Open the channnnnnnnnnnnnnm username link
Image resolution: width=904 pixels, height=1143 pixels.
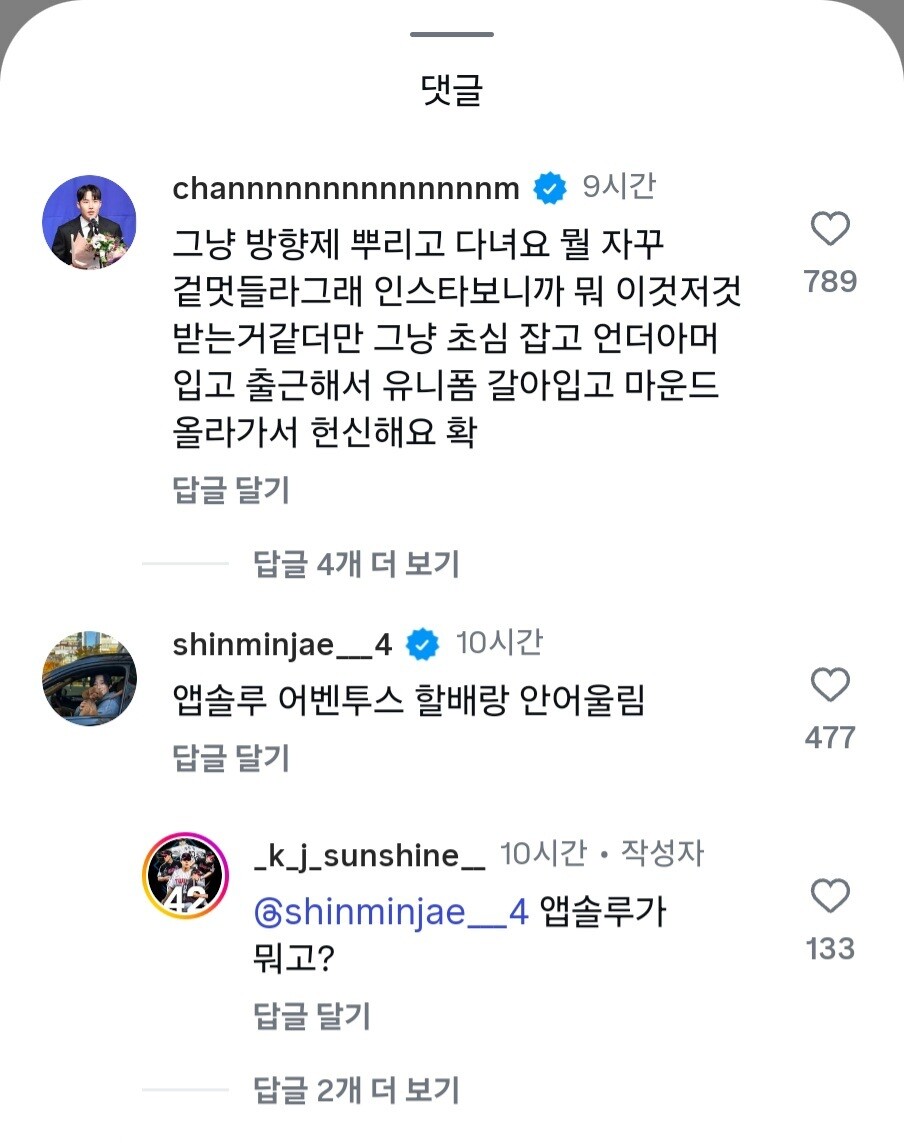pos(346,188)
